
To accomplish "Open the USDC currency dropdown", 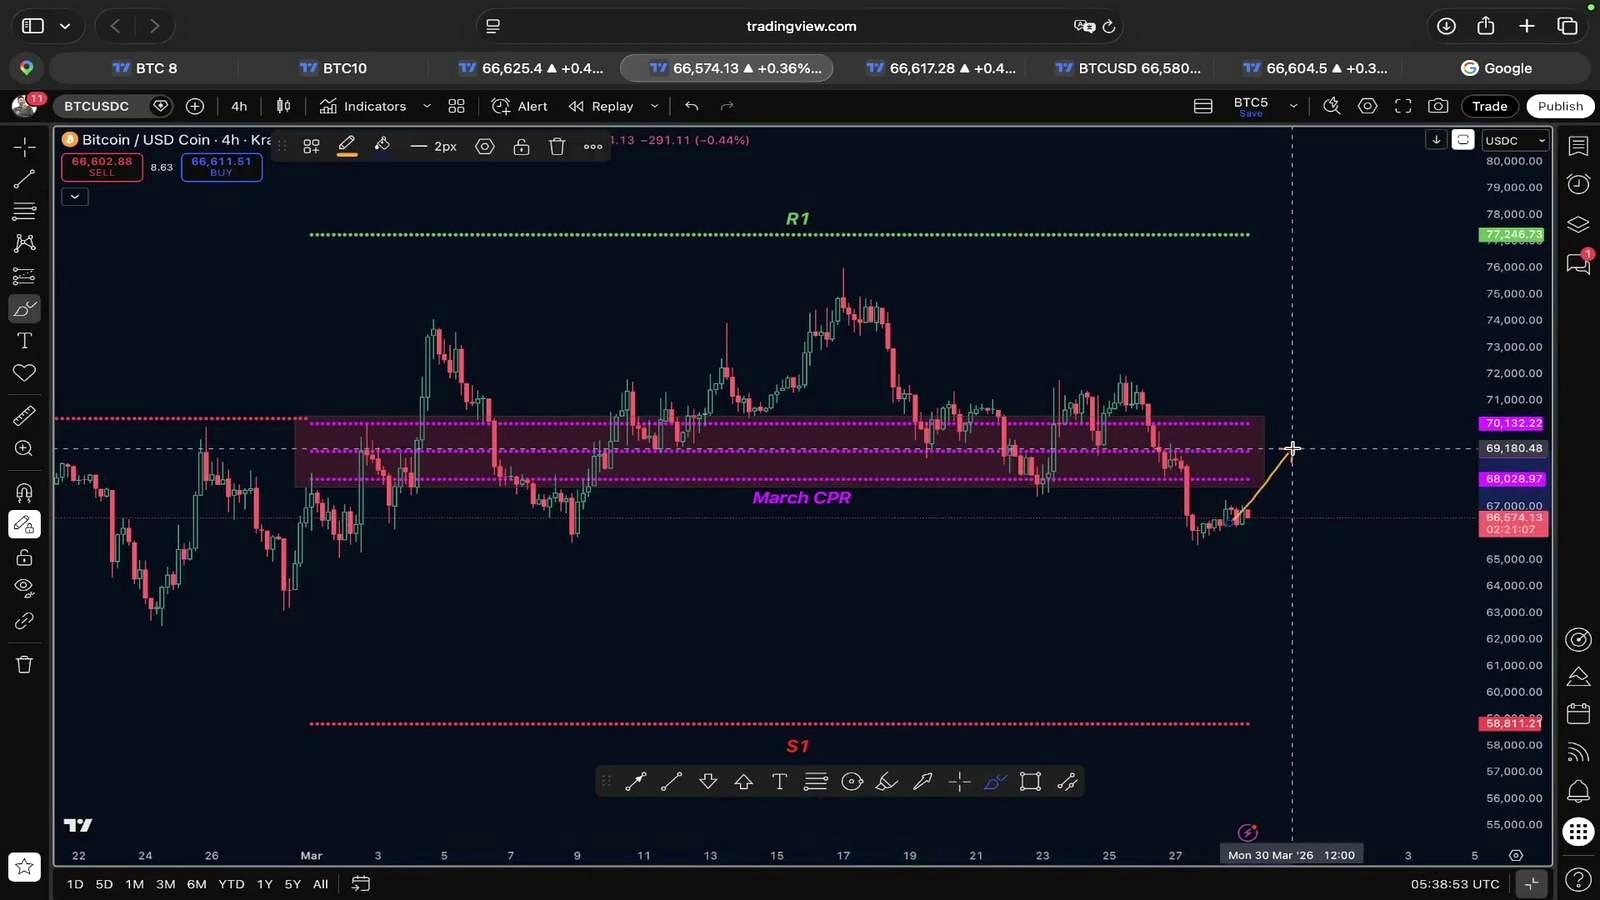I will [x=1515, y=141].
